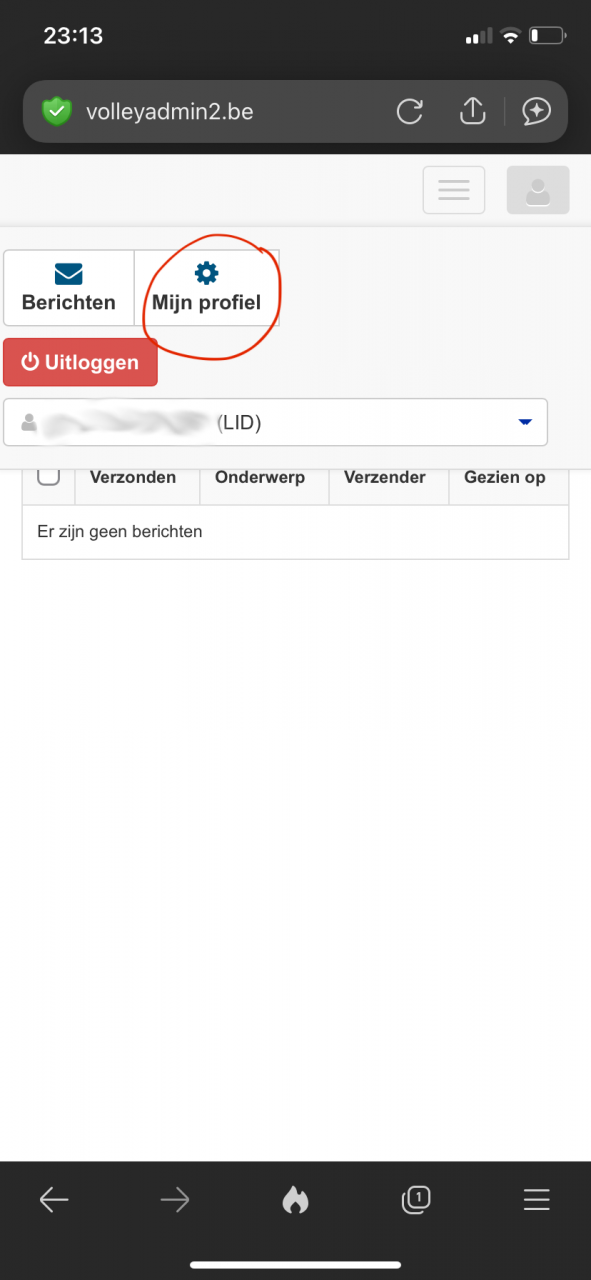Open Mijn profiel settings
The image size is (591, 1280).
click(206, 288)
